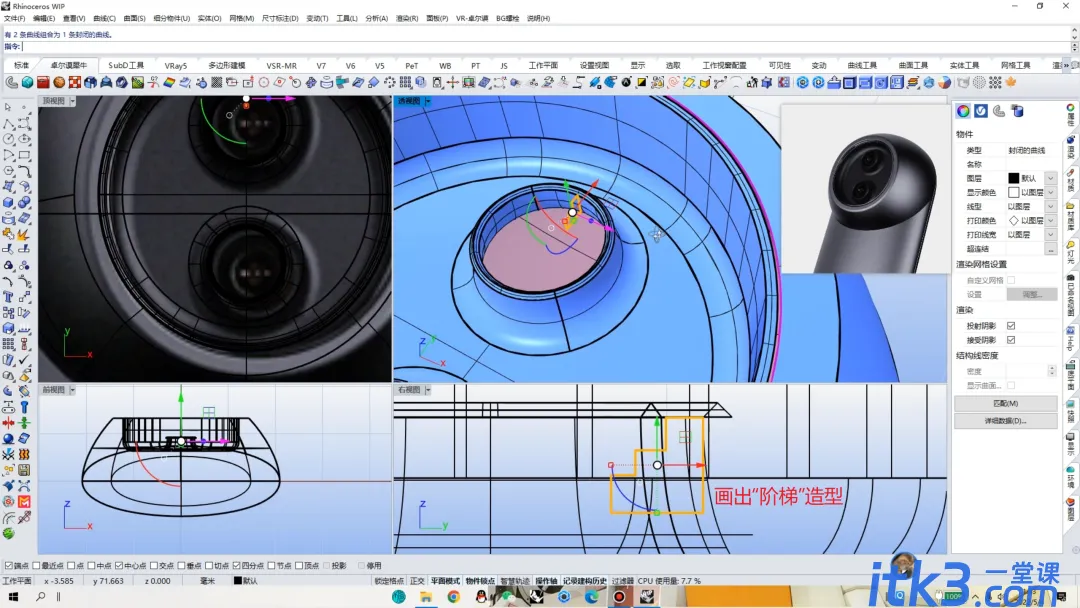This screenshot has height=608, width=1080.
Task: Open the 实体(O) menu
Action: click(209, 19)
